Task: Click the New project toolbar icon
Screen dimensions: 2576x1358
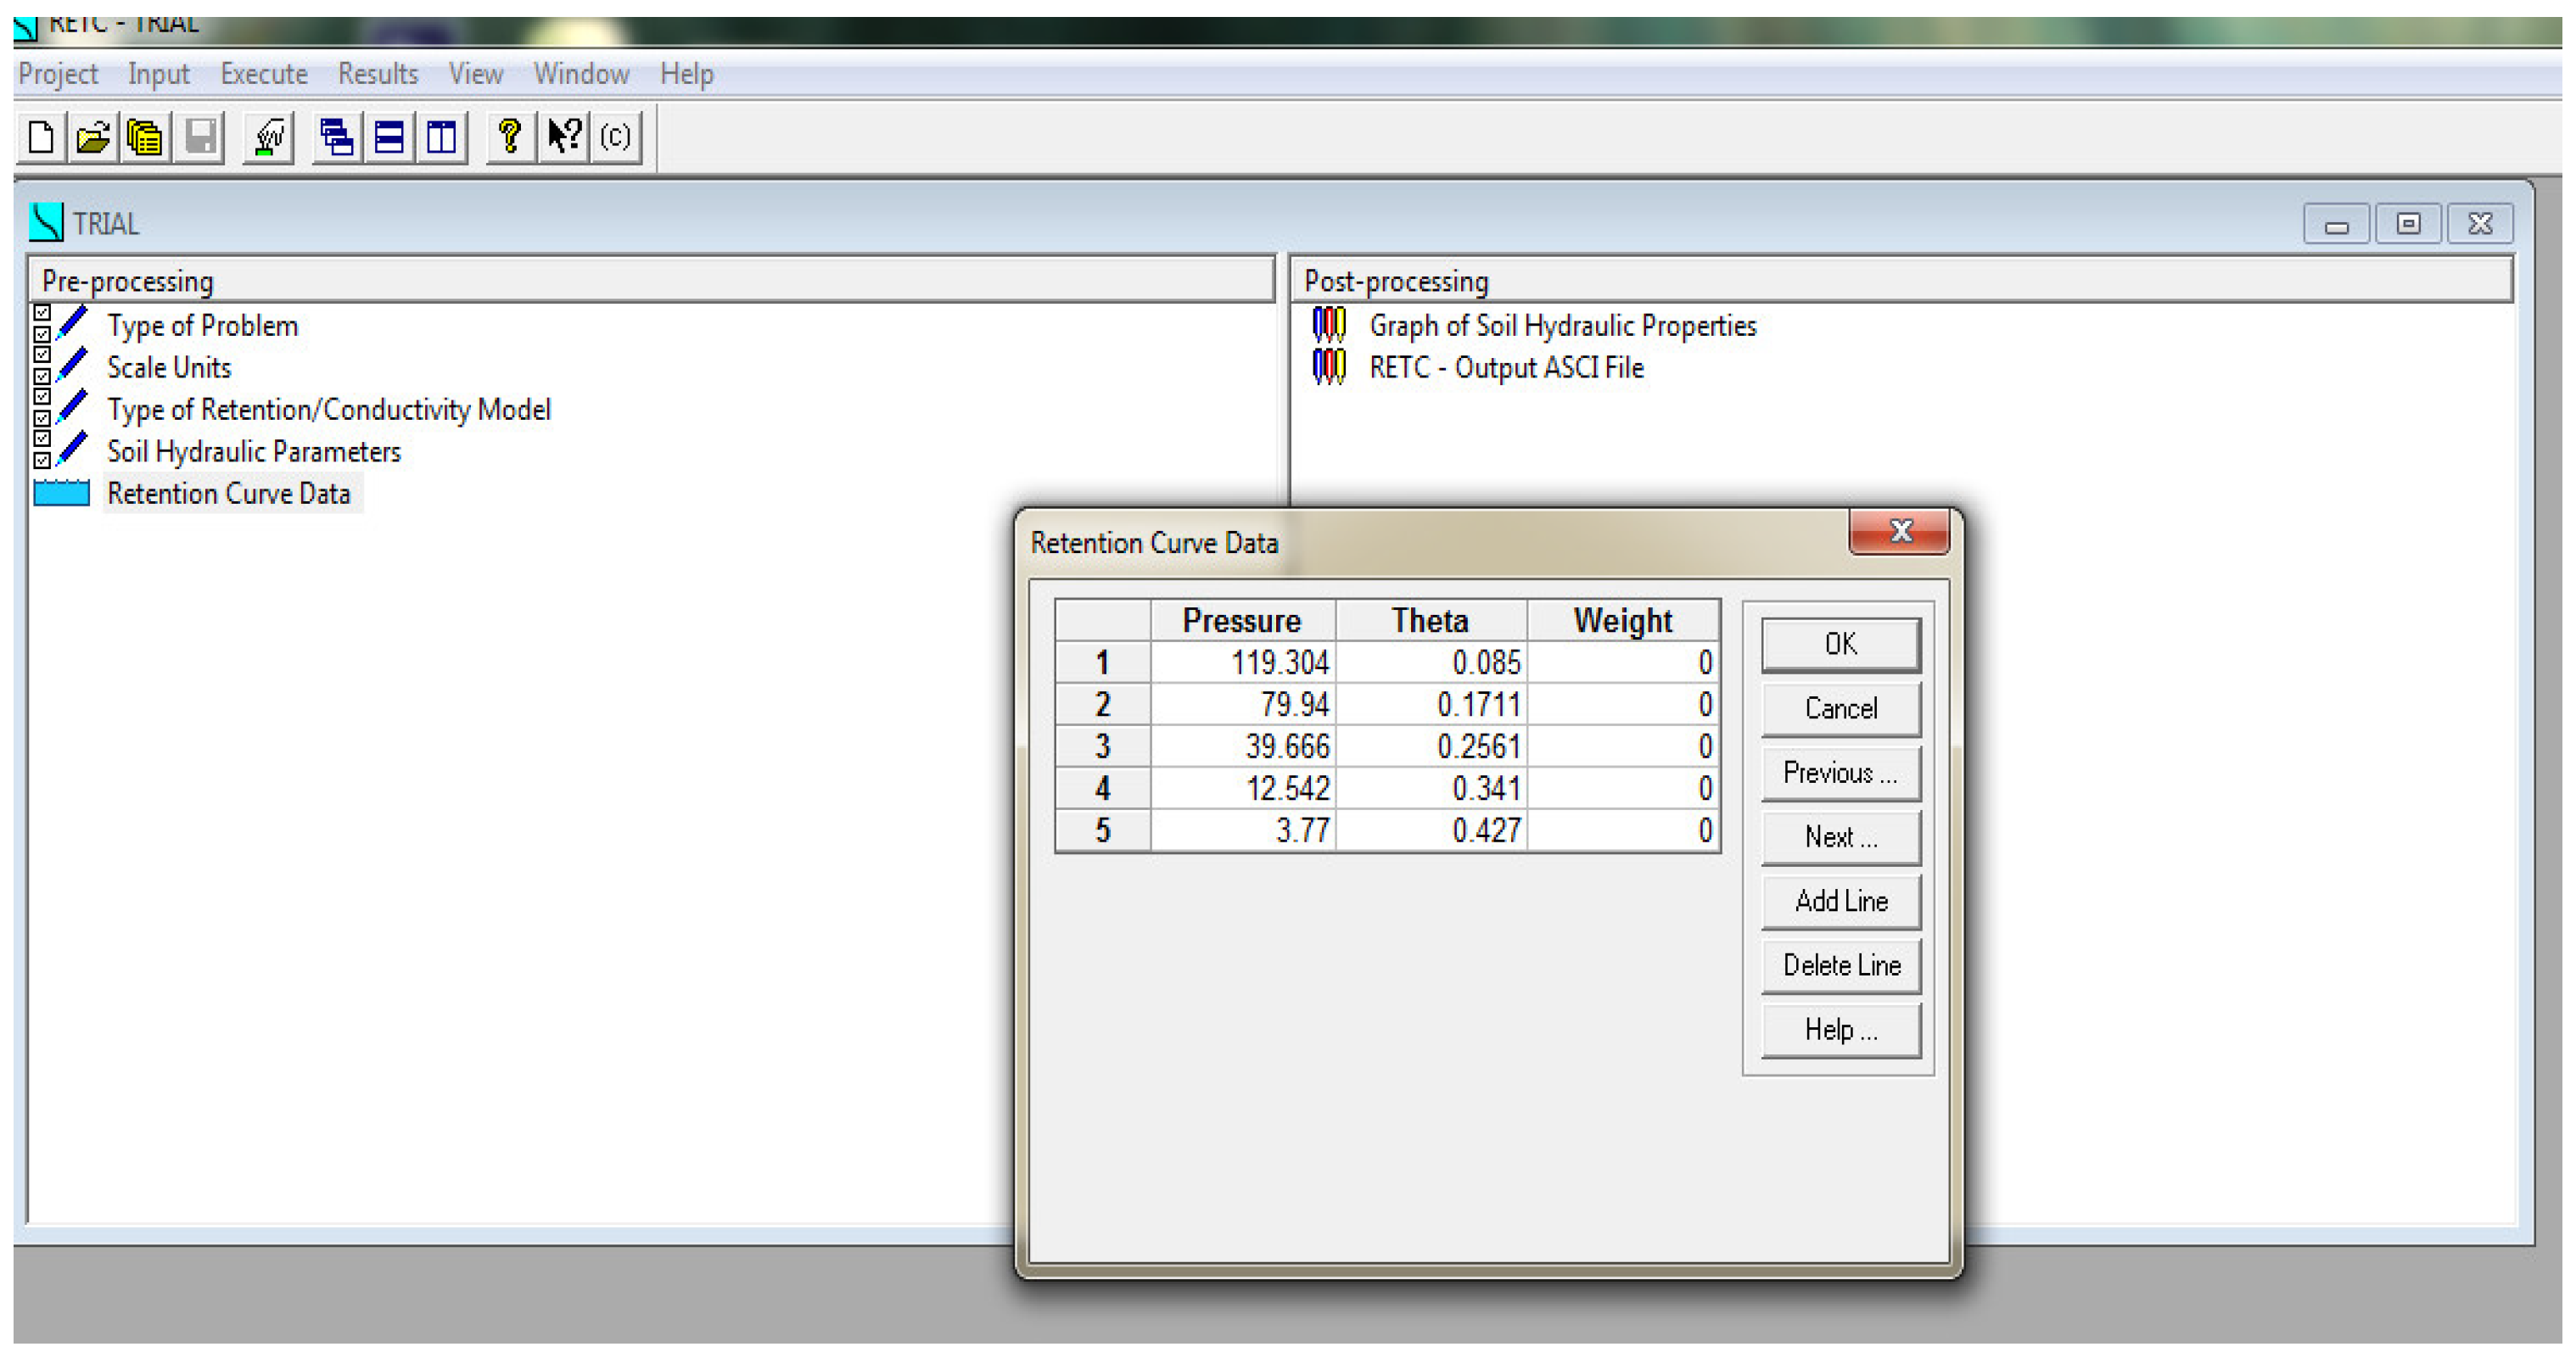Action: click(x=41, y=137)
